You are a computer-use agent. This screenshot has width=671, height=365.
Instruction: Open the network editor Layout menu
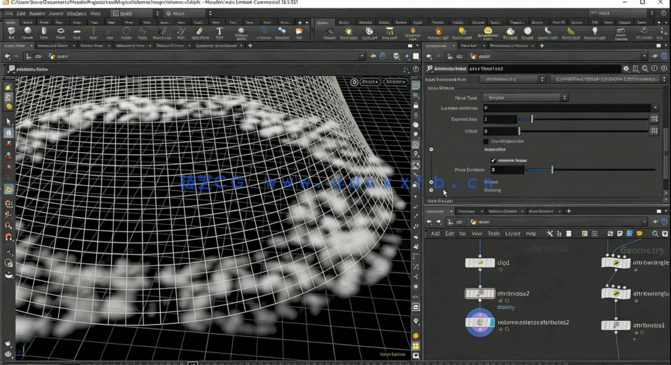click(512, 234)
